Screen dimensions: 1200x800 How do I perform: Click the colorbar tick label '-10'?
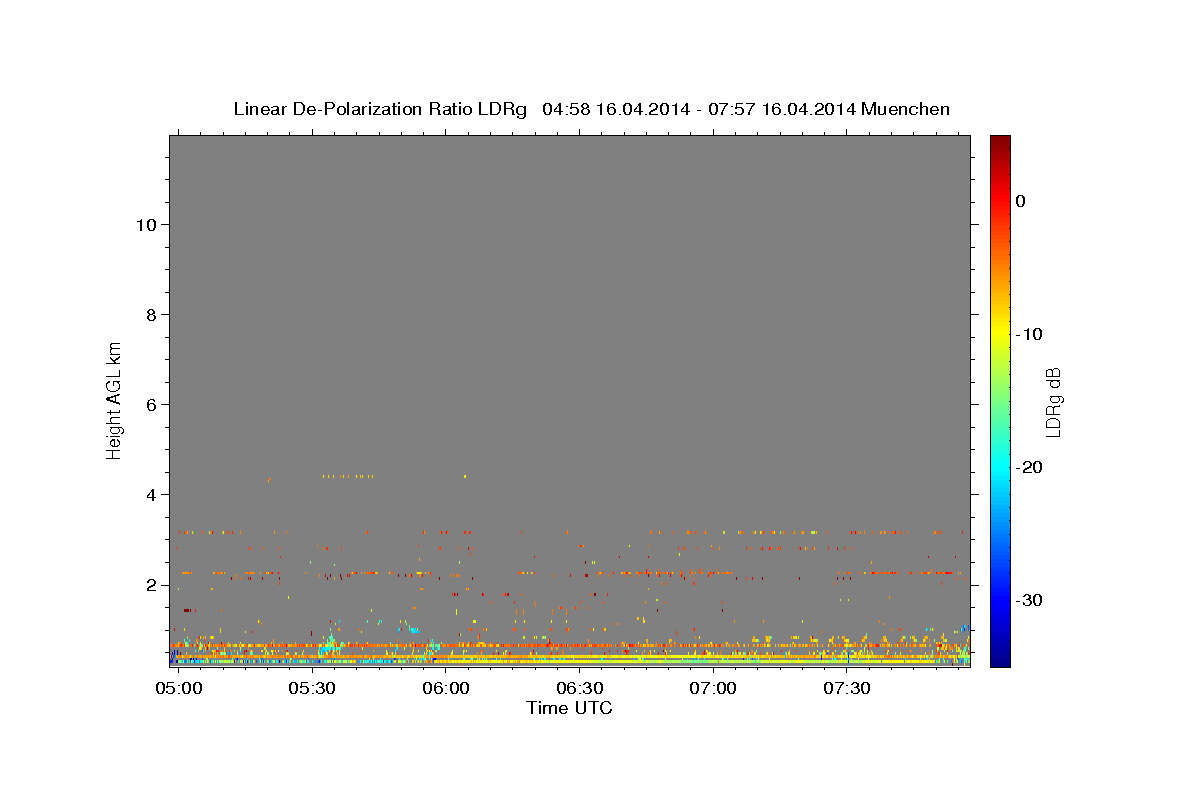[1029, 334]
